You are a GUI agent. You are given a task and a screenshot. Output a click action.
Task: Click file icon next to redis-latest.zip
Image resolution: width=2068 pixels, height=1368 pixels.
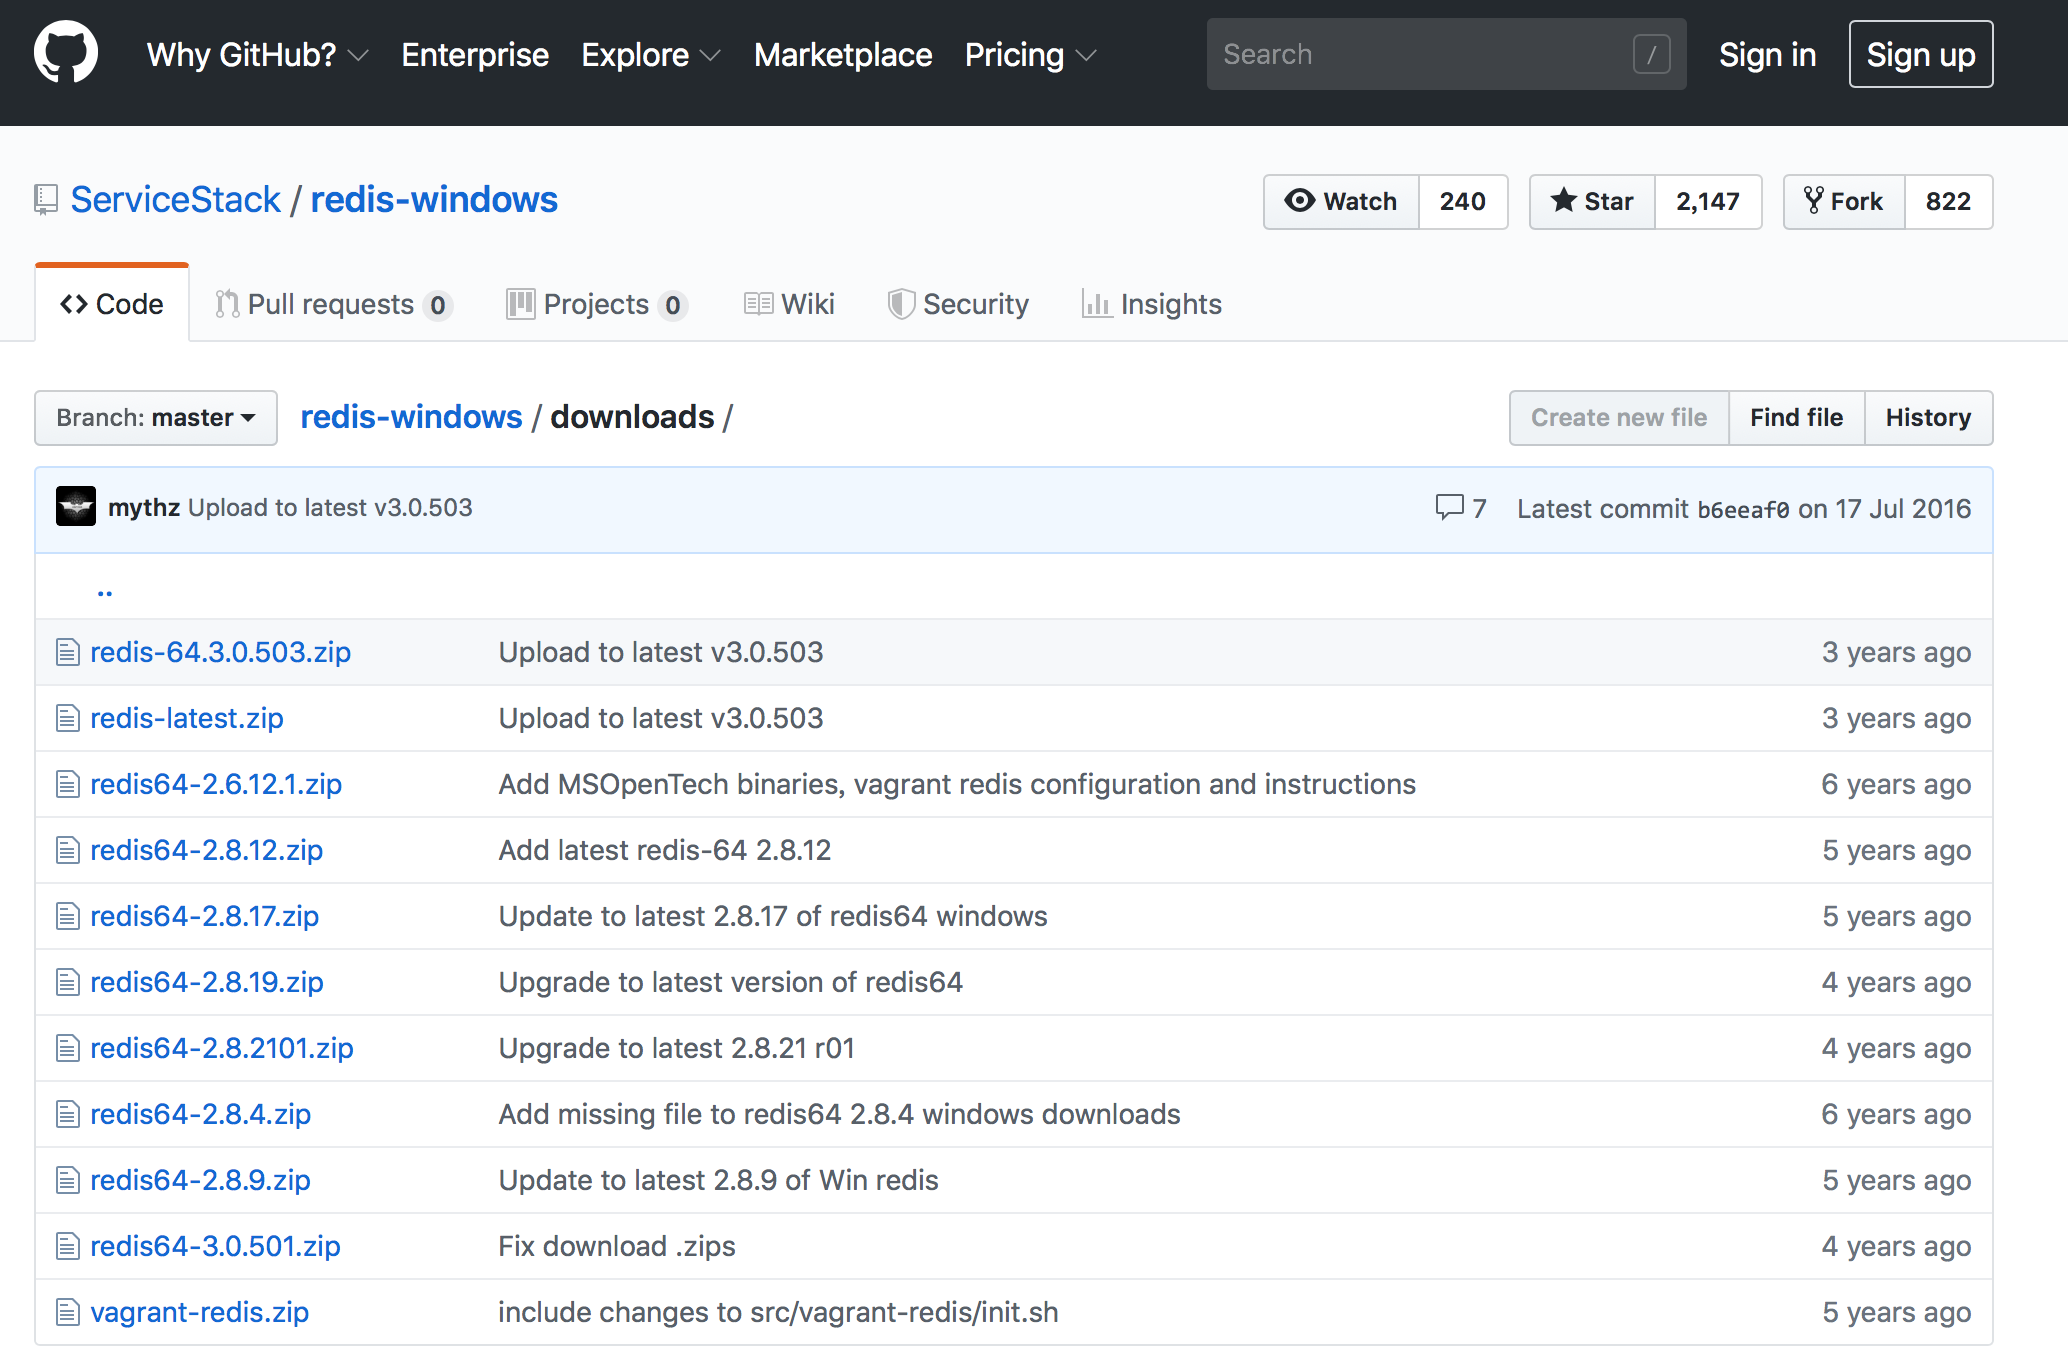[67, 718]
